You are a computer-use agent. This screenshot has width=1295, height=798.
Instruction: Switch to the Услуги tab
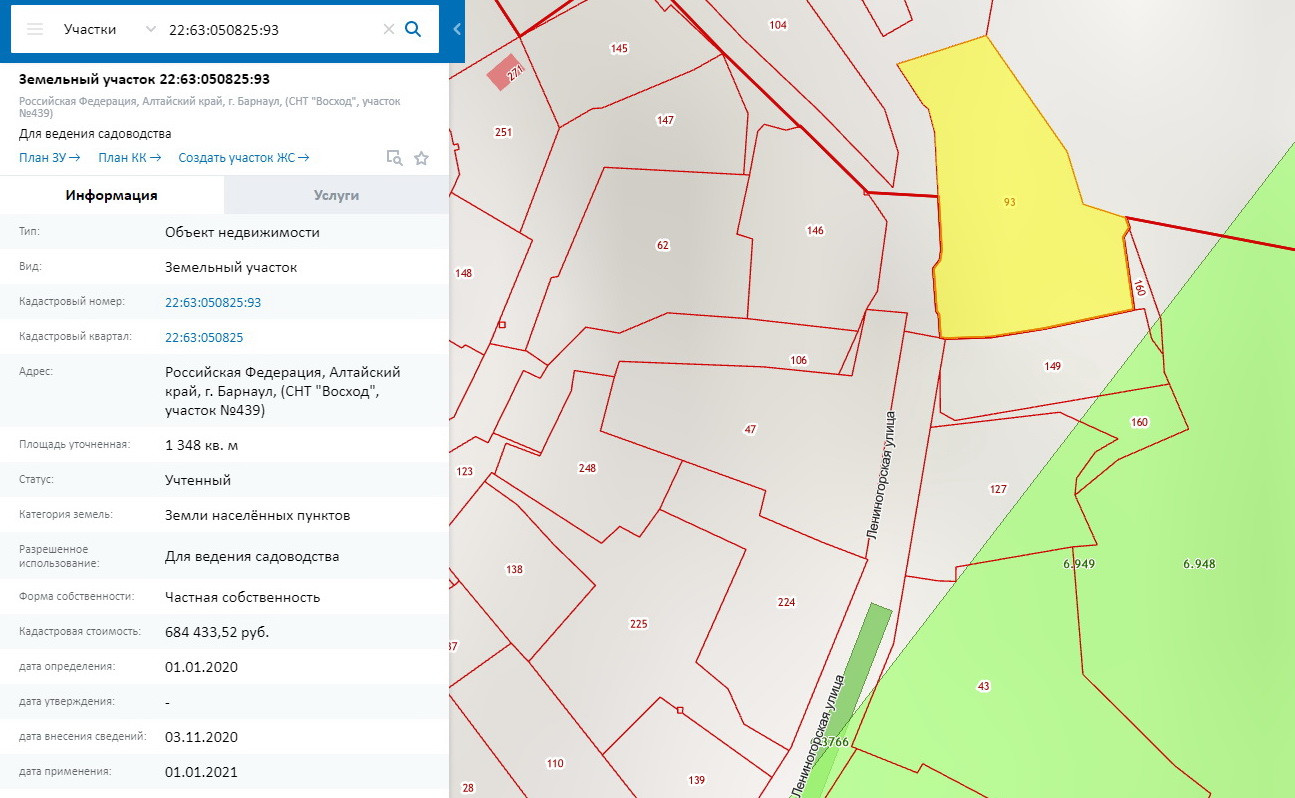pyautogui.click(x=336, y=195)
